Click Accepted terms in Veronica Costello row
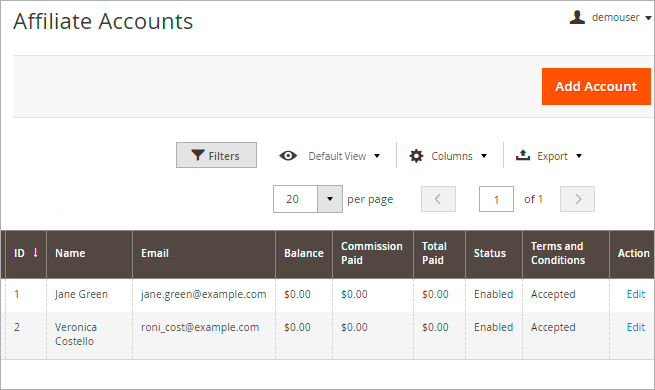Screen dimensions: 655x390 553,328
